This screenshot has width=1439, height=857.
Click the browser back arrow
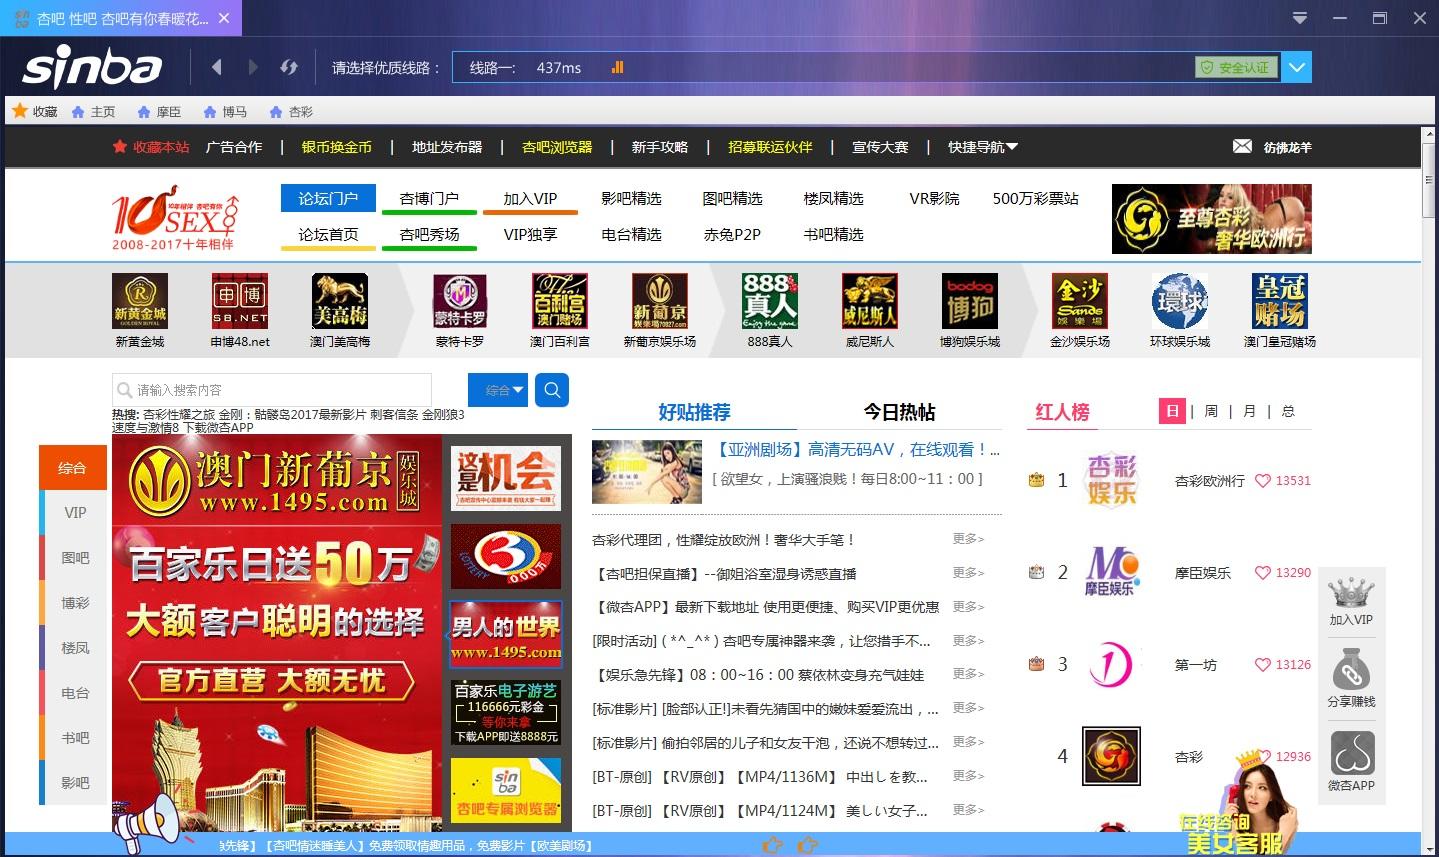click(217, 67)
